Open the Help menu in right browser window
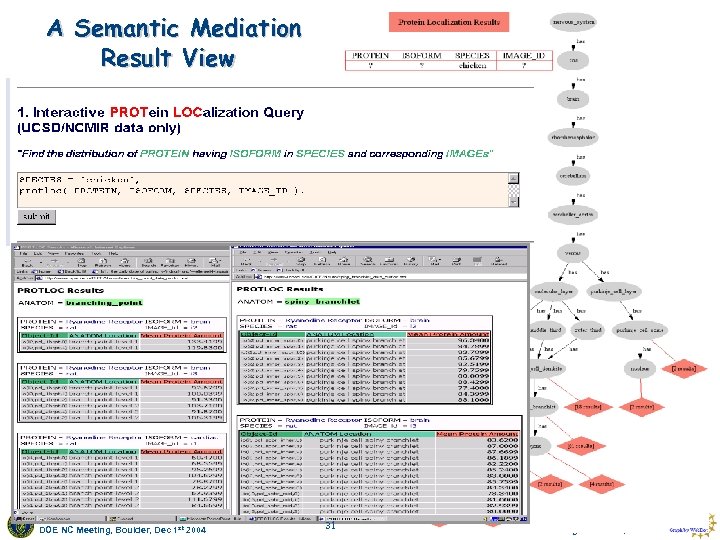 point(331,252)
